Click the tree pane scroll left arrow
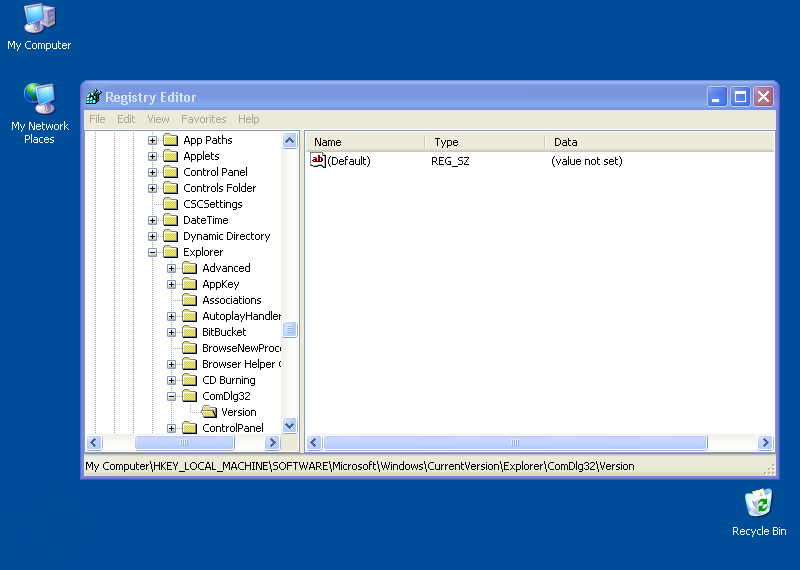The image size is (800, 570). click(94, 442)
